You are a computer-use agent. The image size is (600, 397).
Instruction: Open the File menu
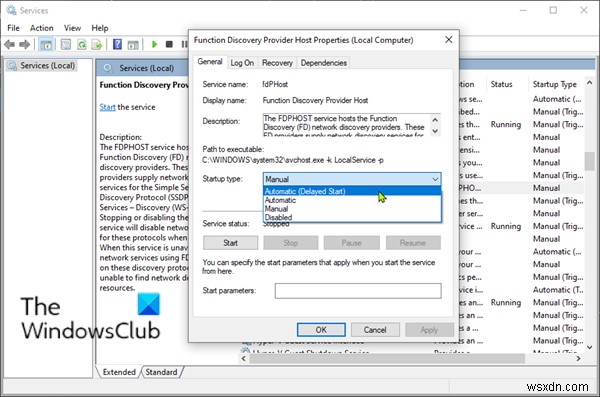click(13, 28)
